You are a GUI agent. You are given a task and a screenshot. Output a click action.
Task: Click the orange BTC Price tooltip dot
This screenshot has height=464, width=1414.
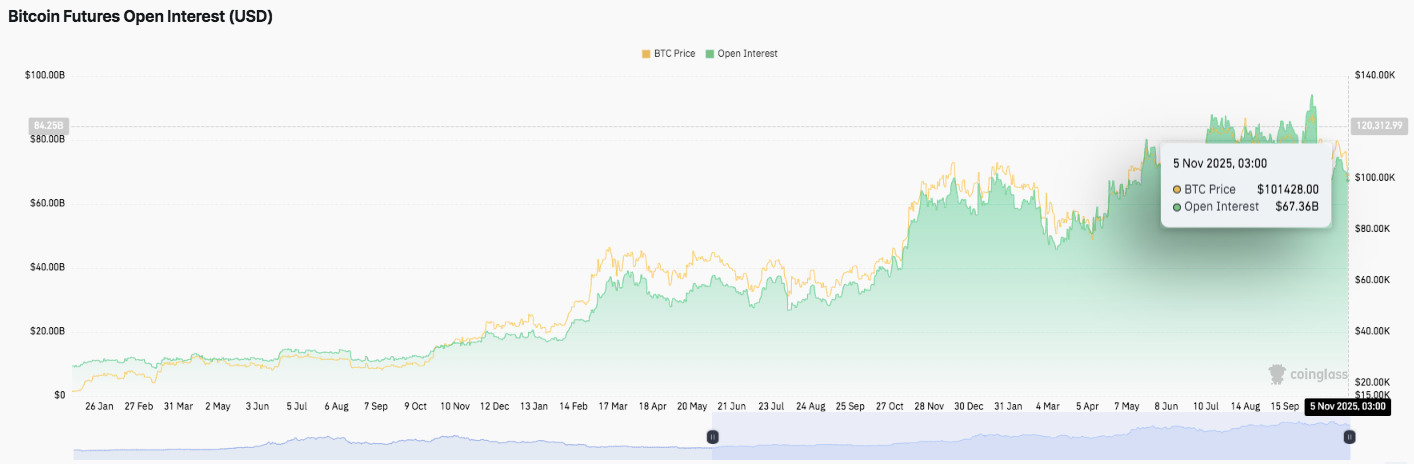pyautogui.click(x=1177, y=189)
